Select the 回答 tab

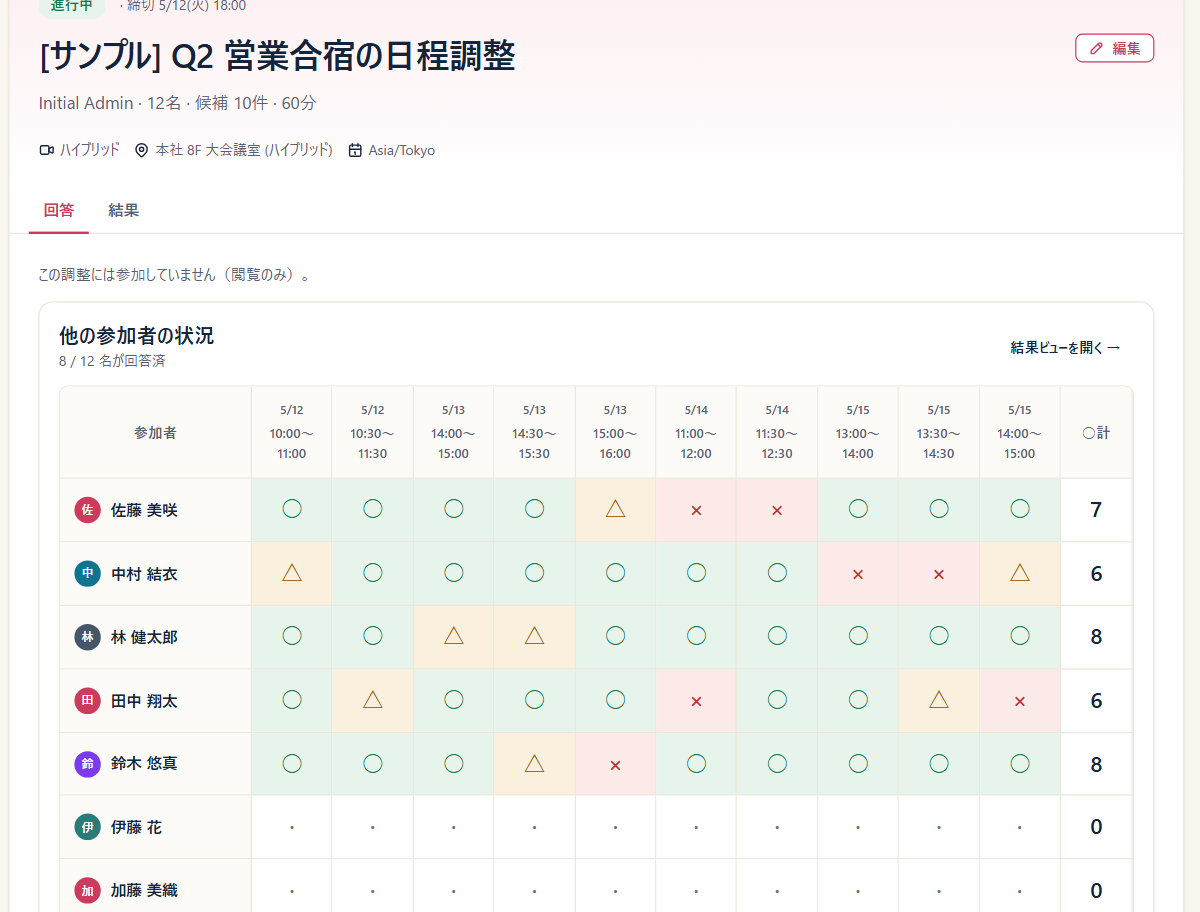point(59,210)
